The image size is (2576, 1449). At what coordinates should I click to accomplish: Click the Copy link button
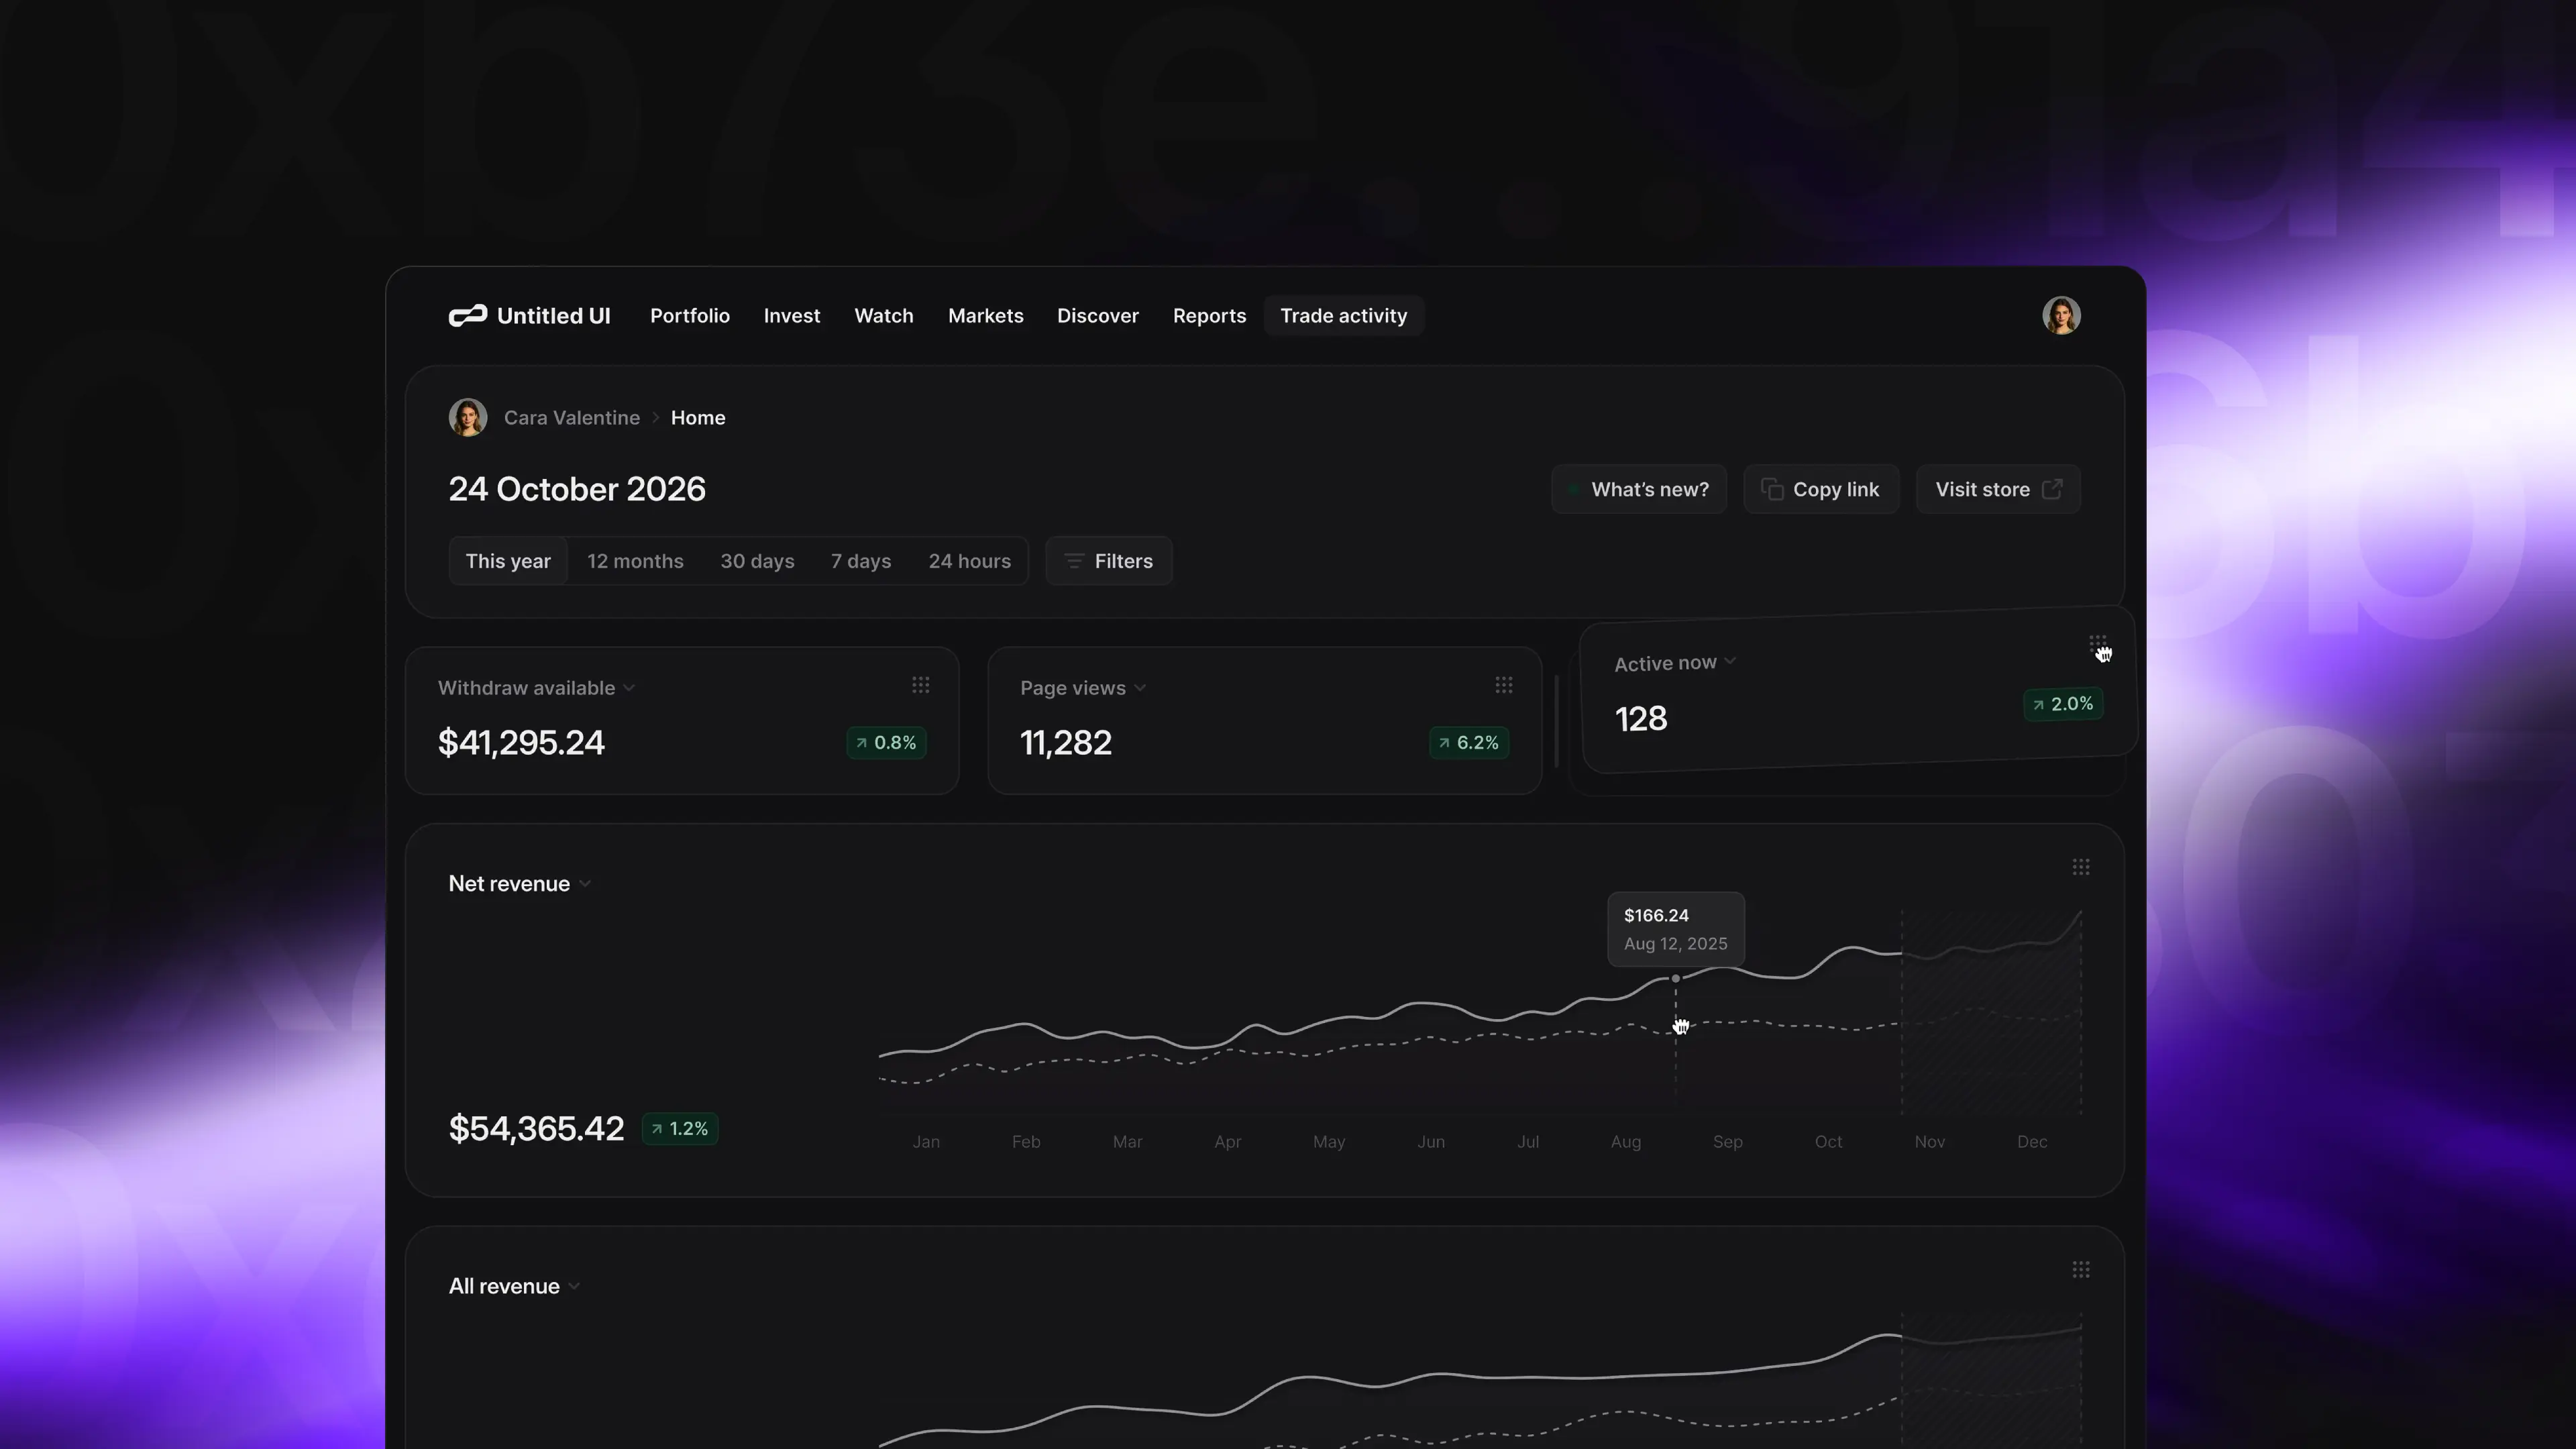point(1821,489)
